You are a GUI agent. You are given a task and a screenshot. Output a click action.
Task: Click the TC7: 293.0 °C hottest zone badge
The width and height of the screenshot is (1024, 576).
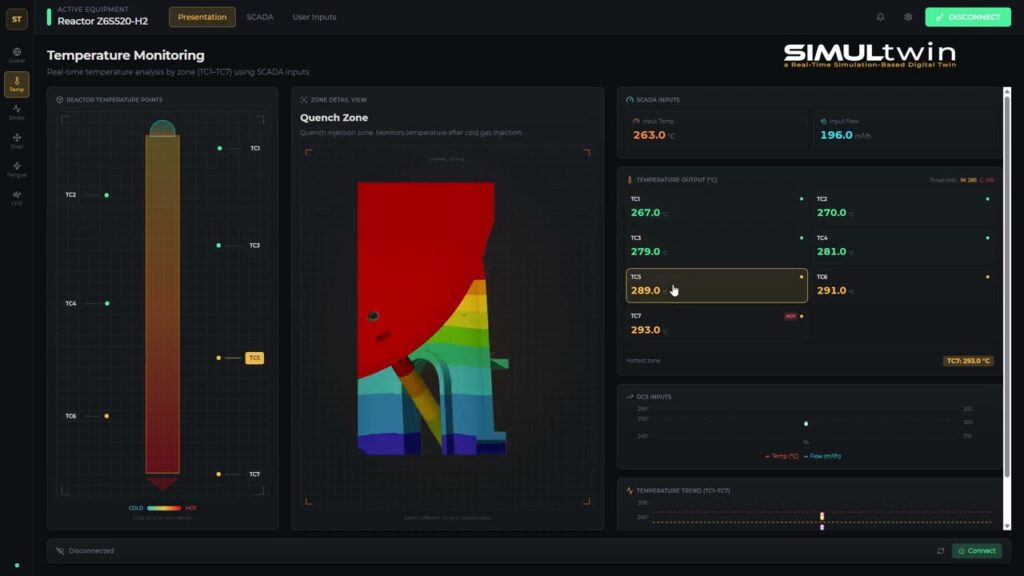(968, 360)
